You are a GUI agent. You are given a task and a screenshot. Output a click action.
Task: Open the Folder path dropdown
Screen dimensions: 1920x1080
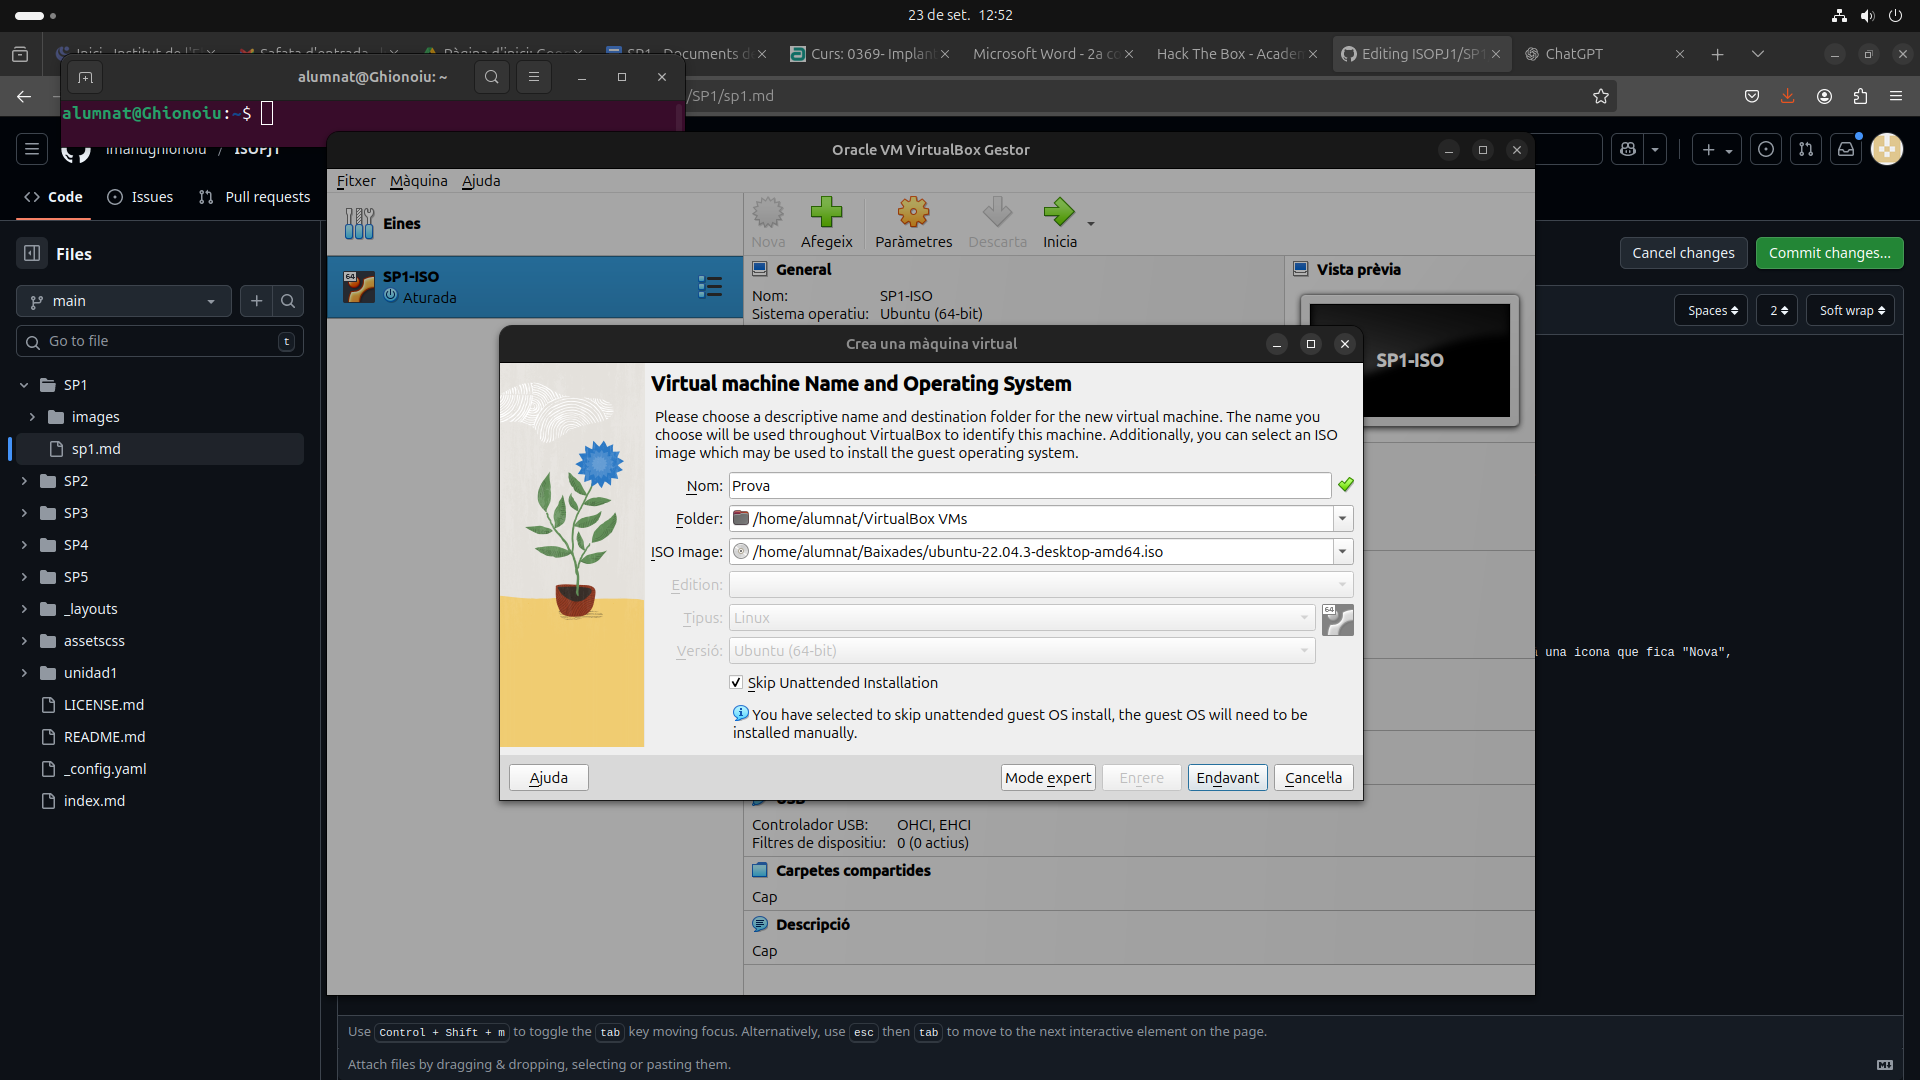point(1342,519)
